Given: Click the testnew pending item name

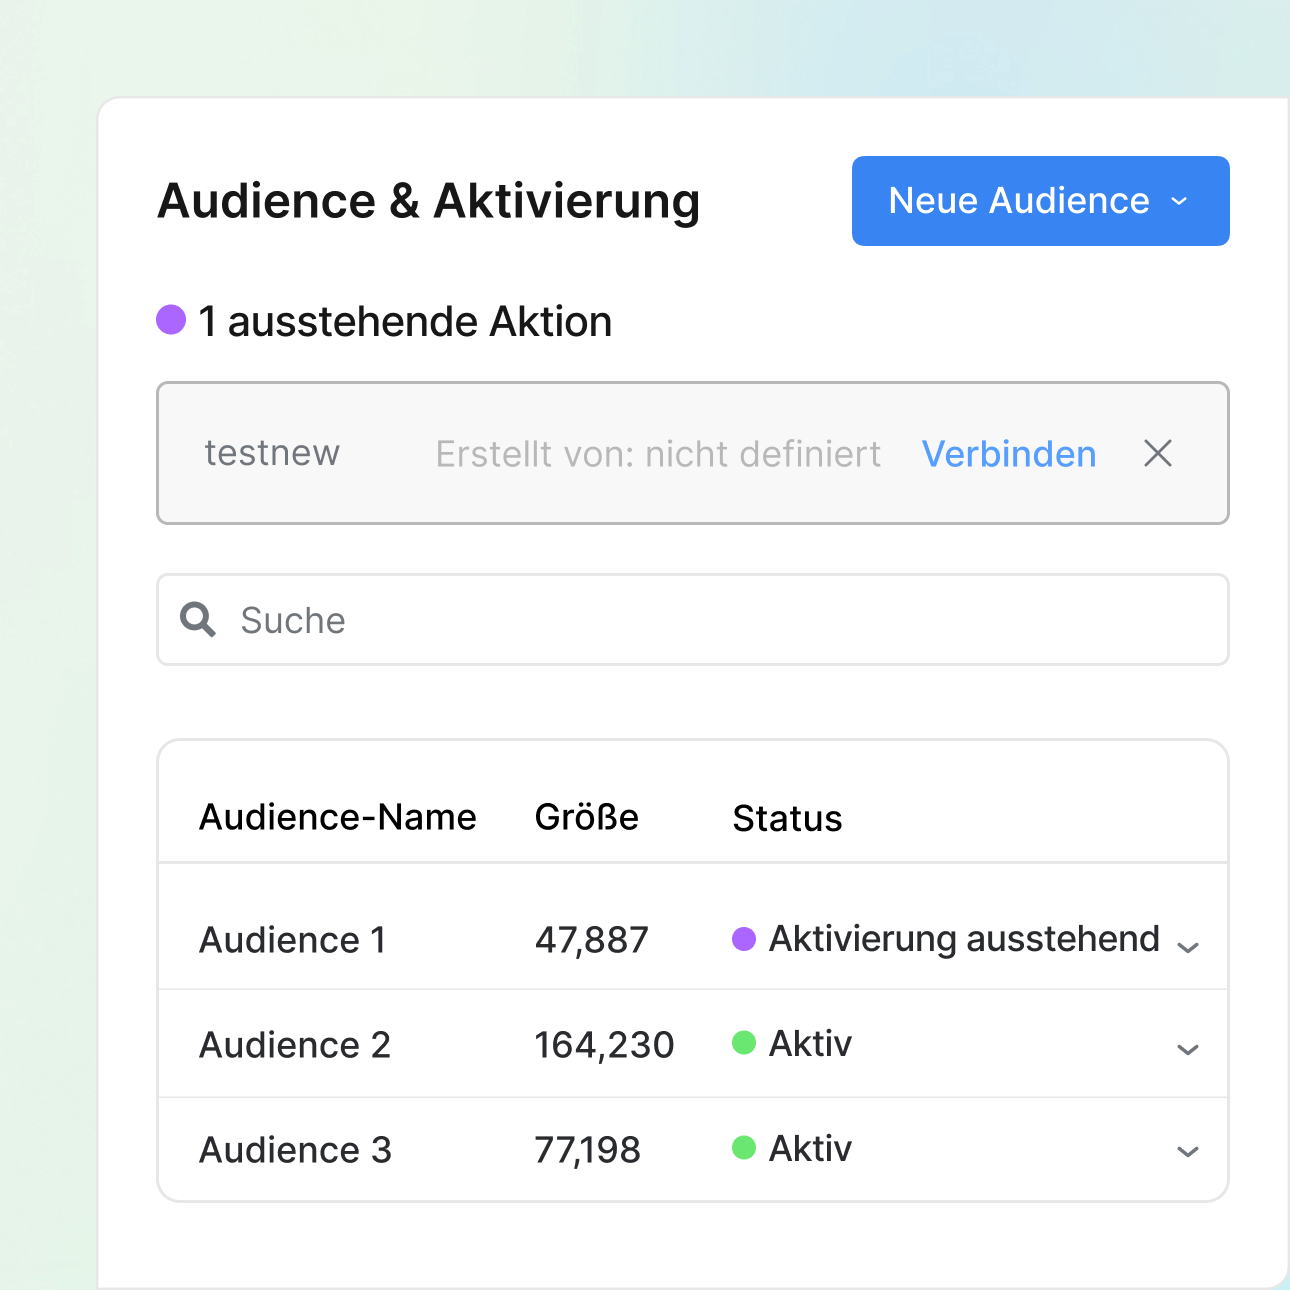Looking at the screenshot, I should (272, 453).
